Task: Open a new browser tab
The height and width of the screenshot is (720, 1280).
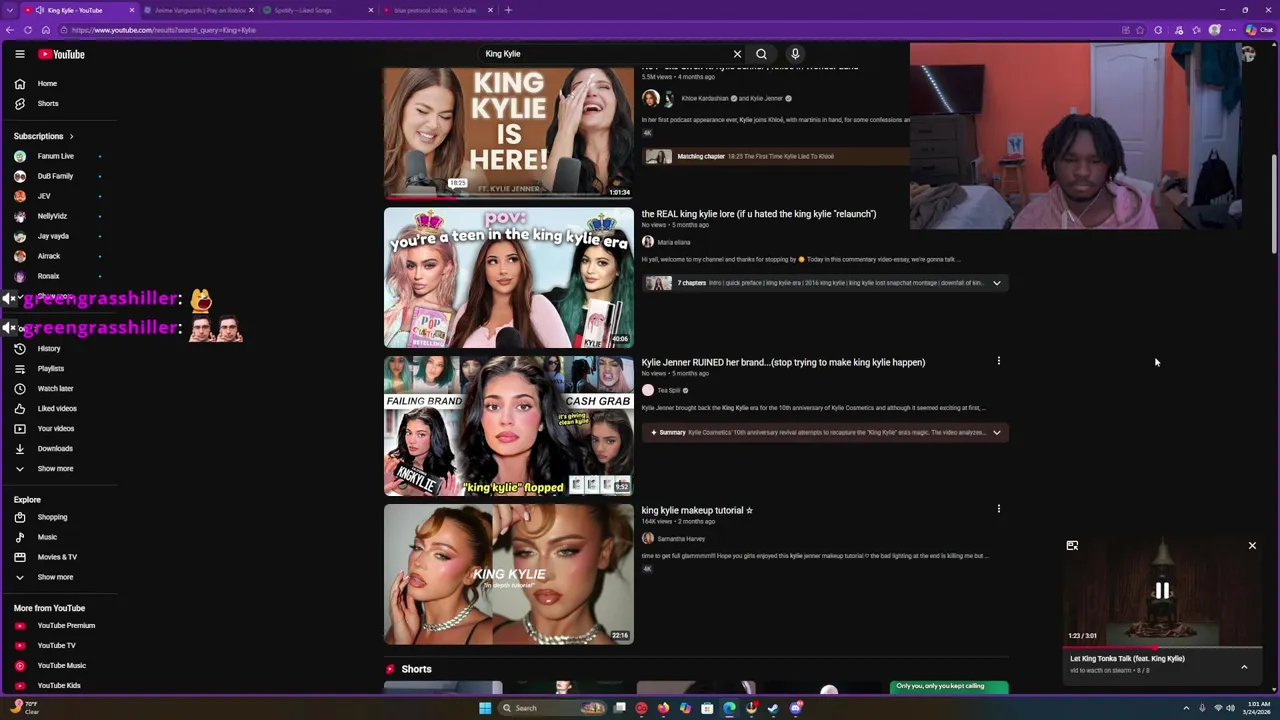Action: click(508, 10)
